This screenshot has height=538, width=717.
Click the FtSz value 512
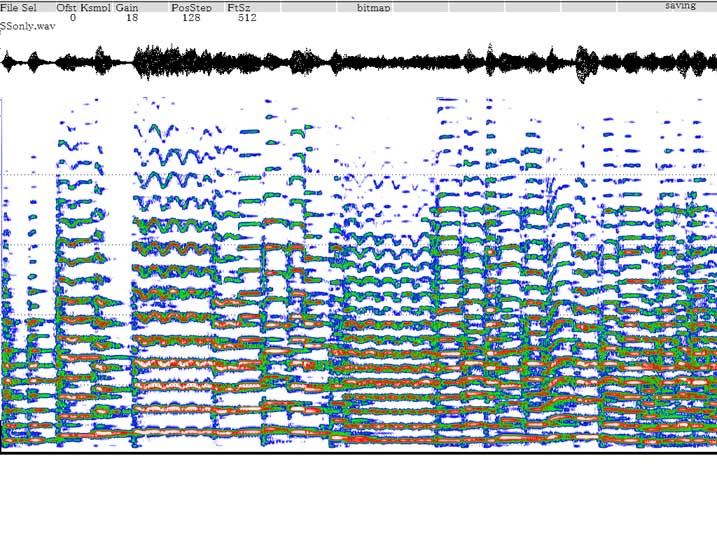coord(248,17)
